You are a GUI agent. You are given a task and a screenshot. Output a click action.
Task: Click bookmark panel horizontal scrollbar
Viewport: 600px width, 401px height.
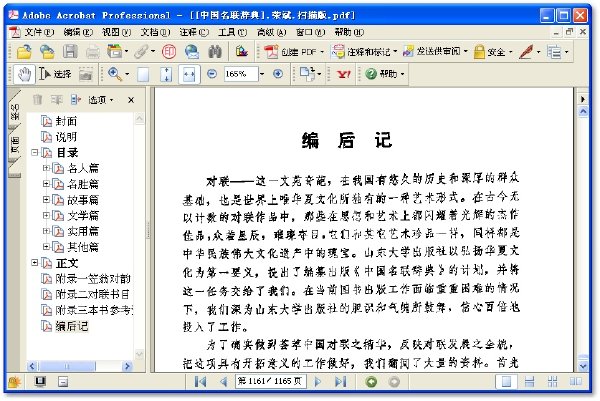coord(79,366)
